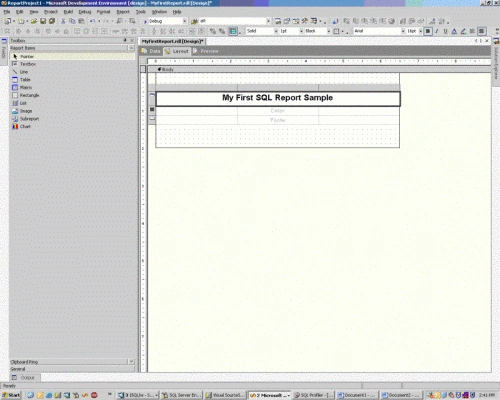Select the Detail row cell in table
This screenshot has height=400, width=500.
click(278, 111)
